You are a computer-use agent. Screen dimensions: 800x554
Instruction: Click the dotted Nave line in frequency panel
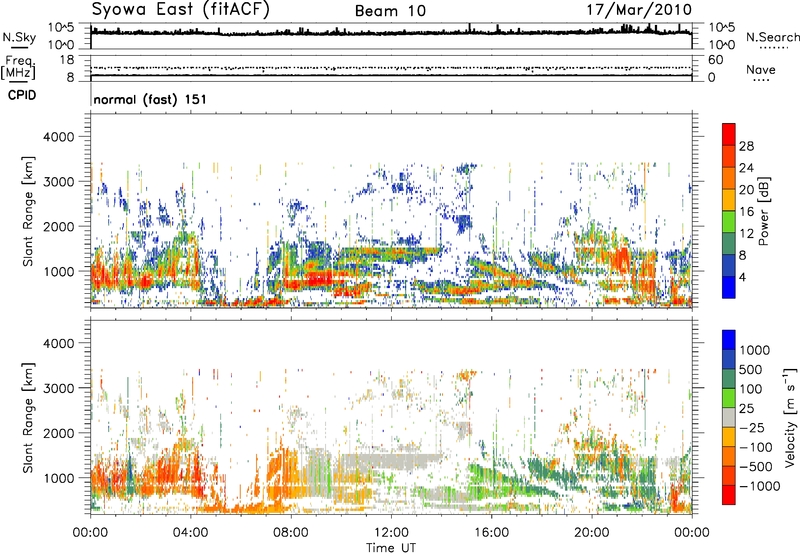(391, 68)
